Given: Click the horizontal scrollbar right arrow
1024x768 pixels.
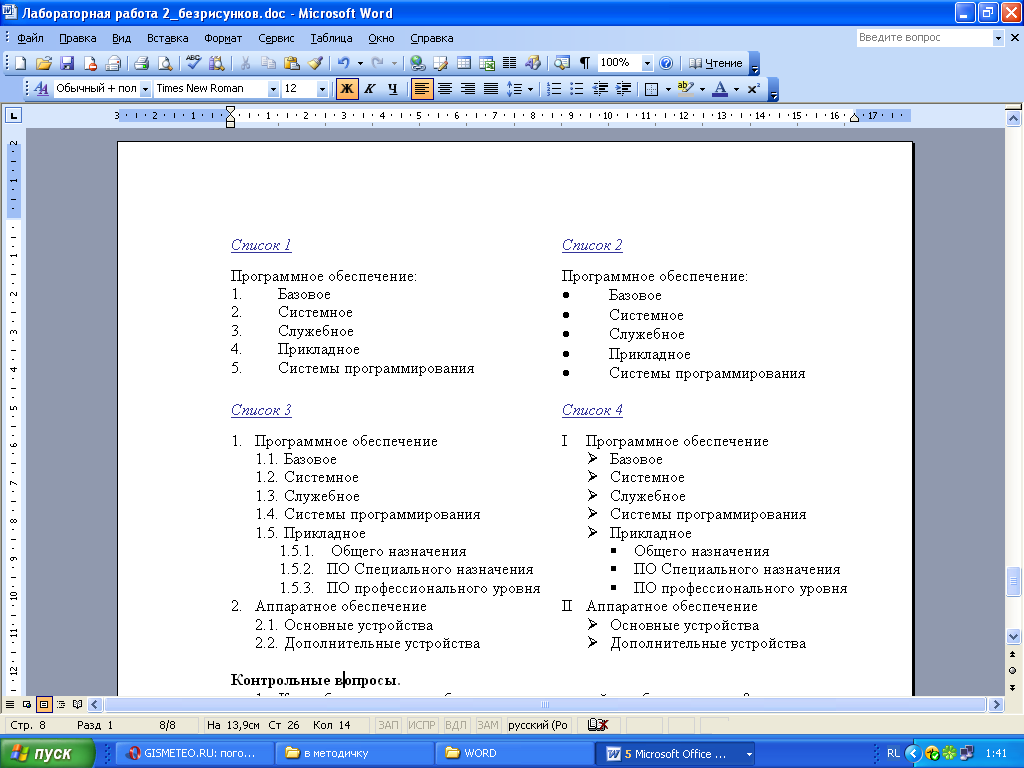Looking at the screenshot, I should 996,705.
